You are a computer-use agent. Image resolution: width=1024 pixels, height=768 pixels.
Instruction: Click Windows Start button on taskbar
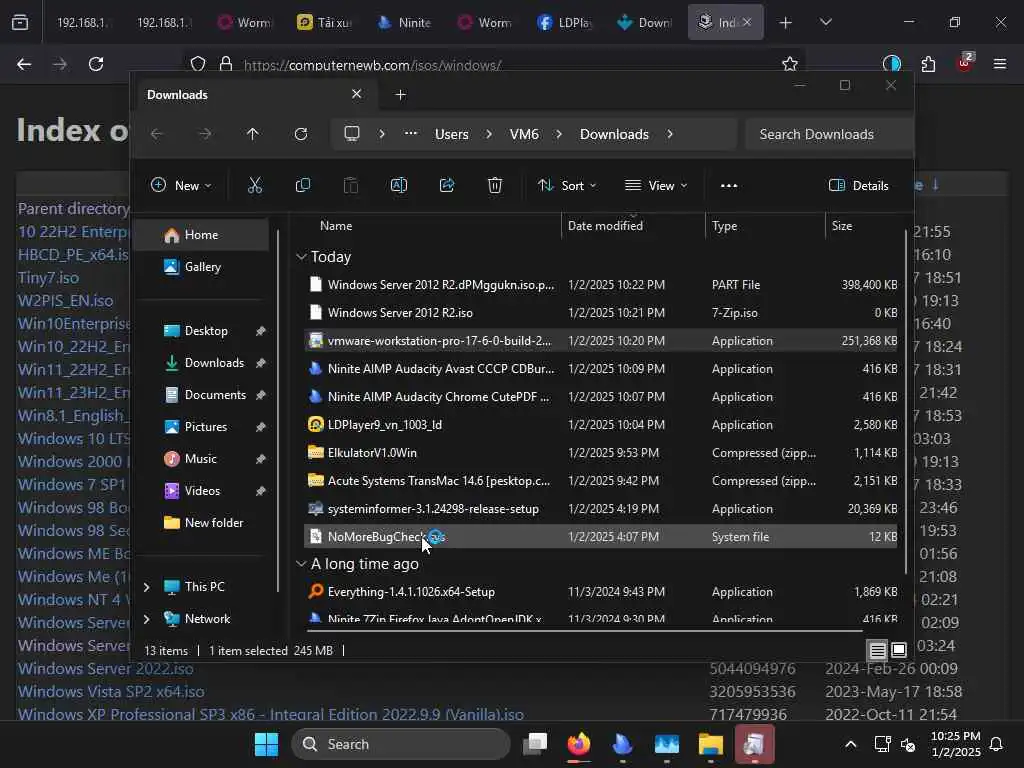[266, 744]
